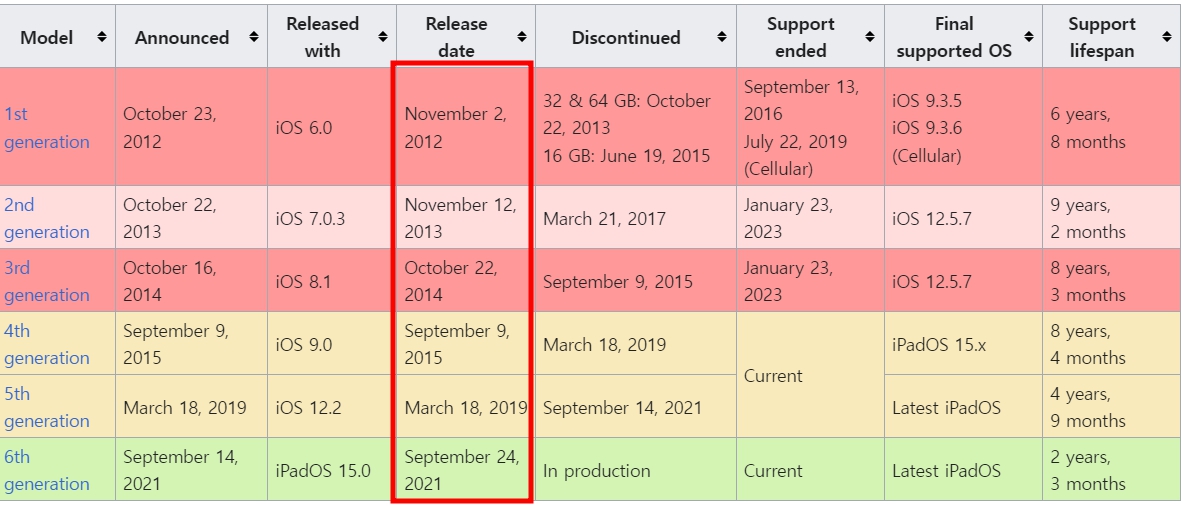
Task: Sort table by Model column arrows
Action: (101, 37)
